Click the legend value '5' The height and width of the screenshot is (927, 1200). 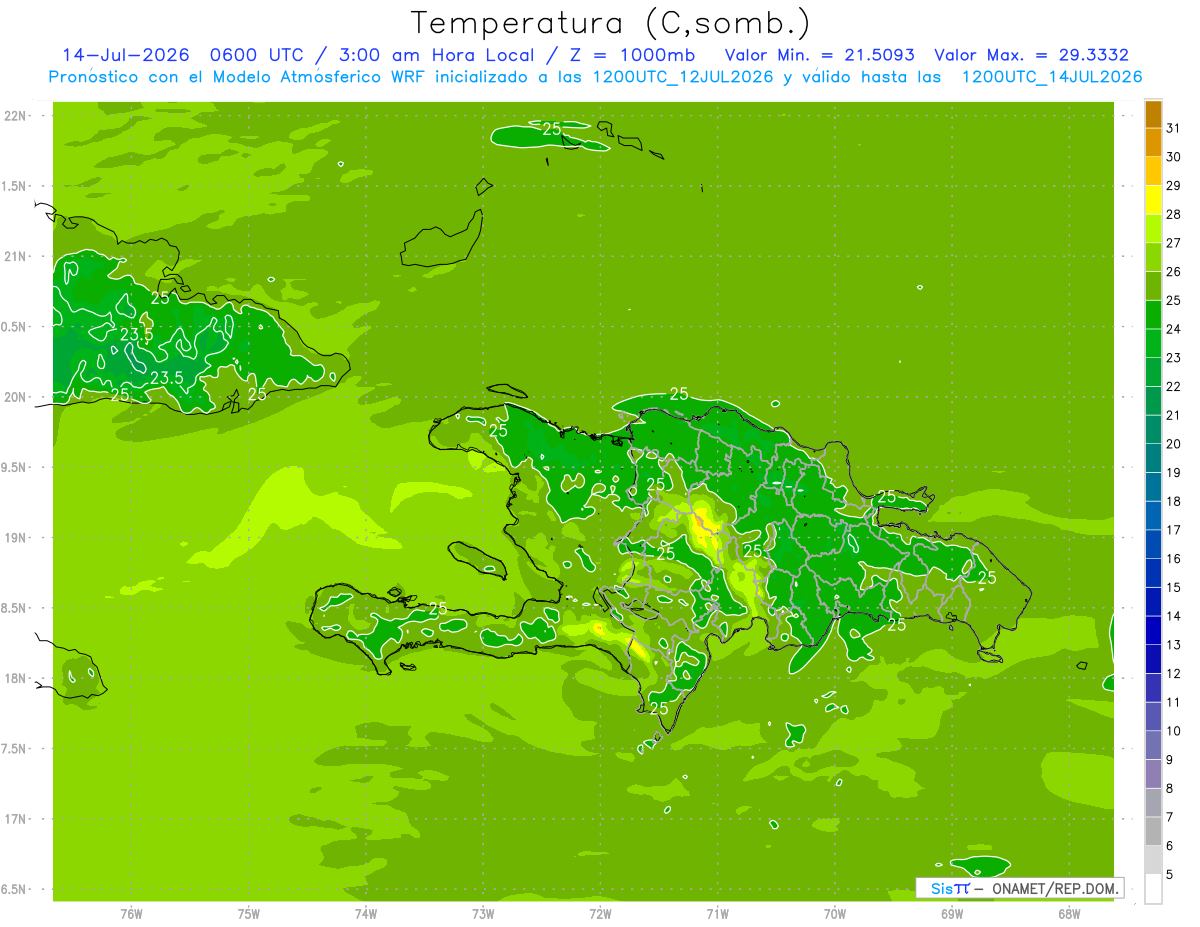click(1171, 875)
